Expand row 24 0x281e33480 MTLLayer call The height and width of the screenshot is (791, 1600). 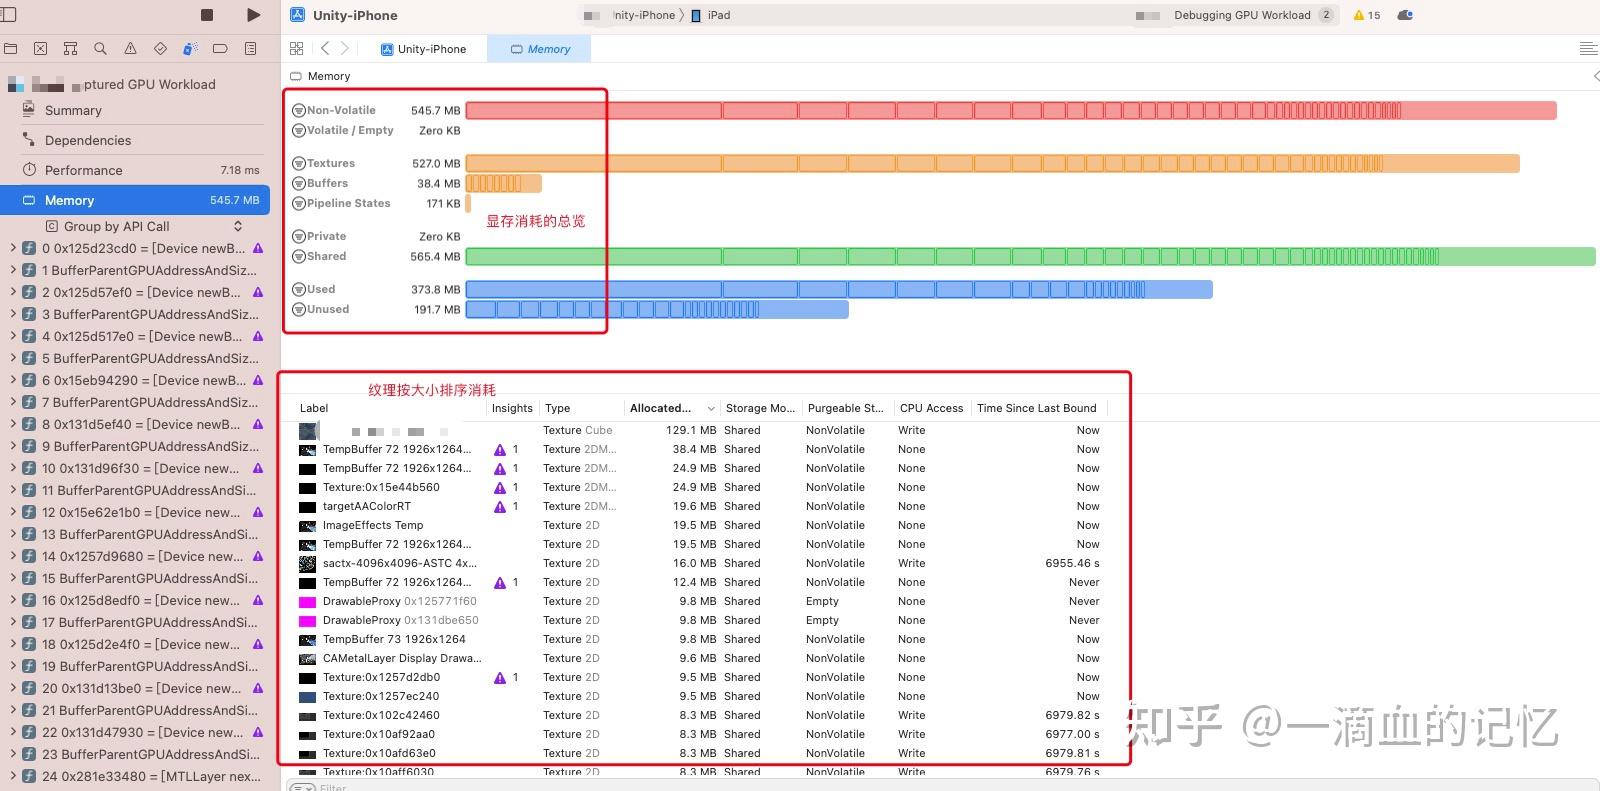coord(12,776)
